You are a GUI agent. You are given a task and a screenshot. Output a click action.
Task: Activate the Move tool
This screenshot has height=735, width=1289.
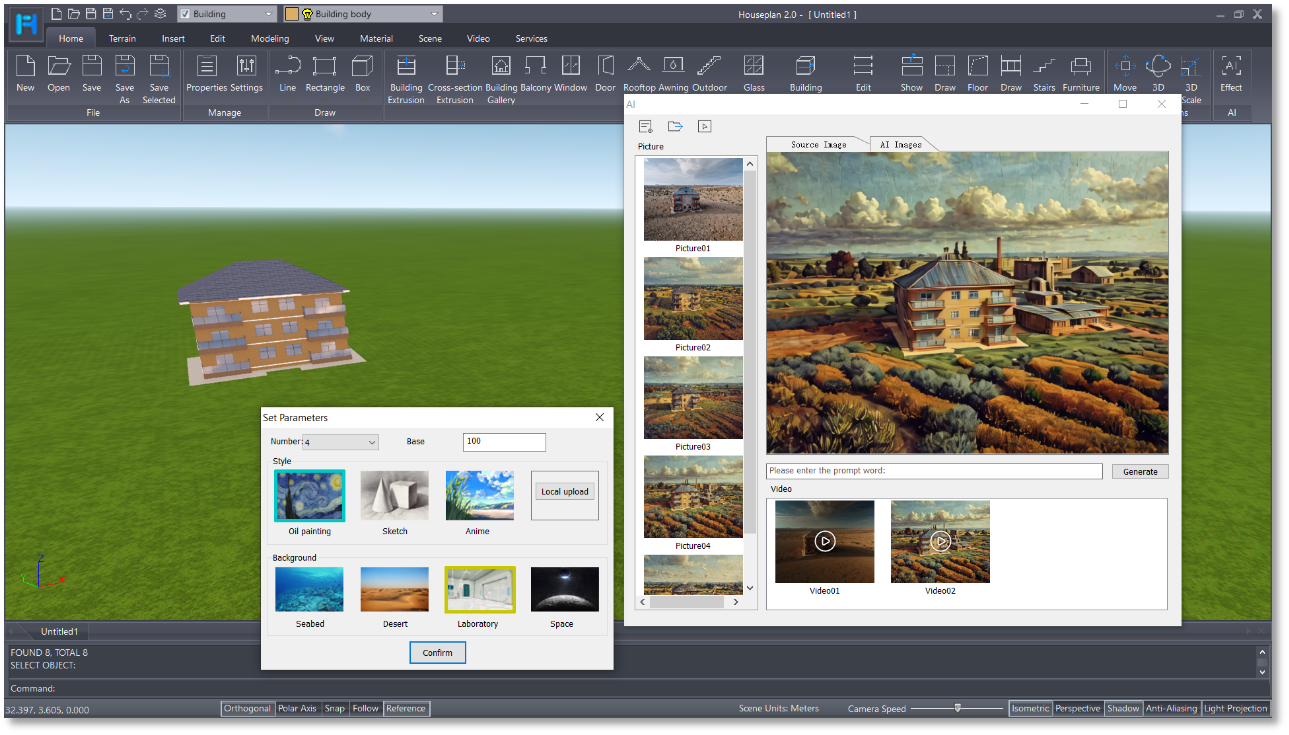coord(1124,72)
